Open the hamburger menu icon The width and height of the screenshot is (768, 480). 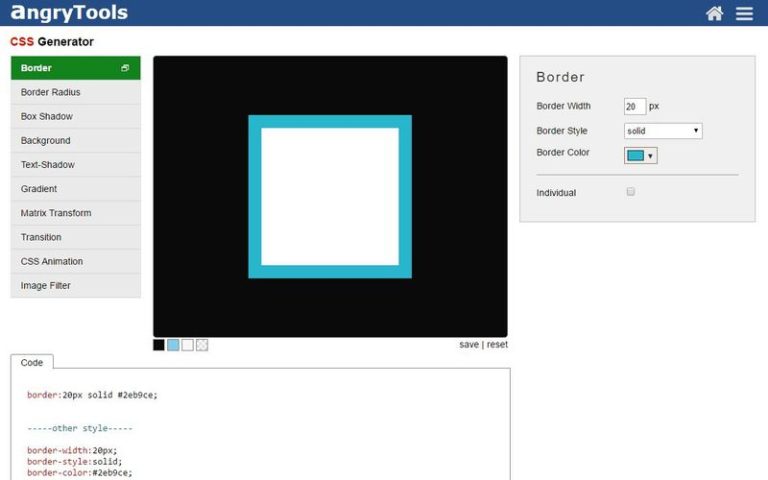(744, 13)
